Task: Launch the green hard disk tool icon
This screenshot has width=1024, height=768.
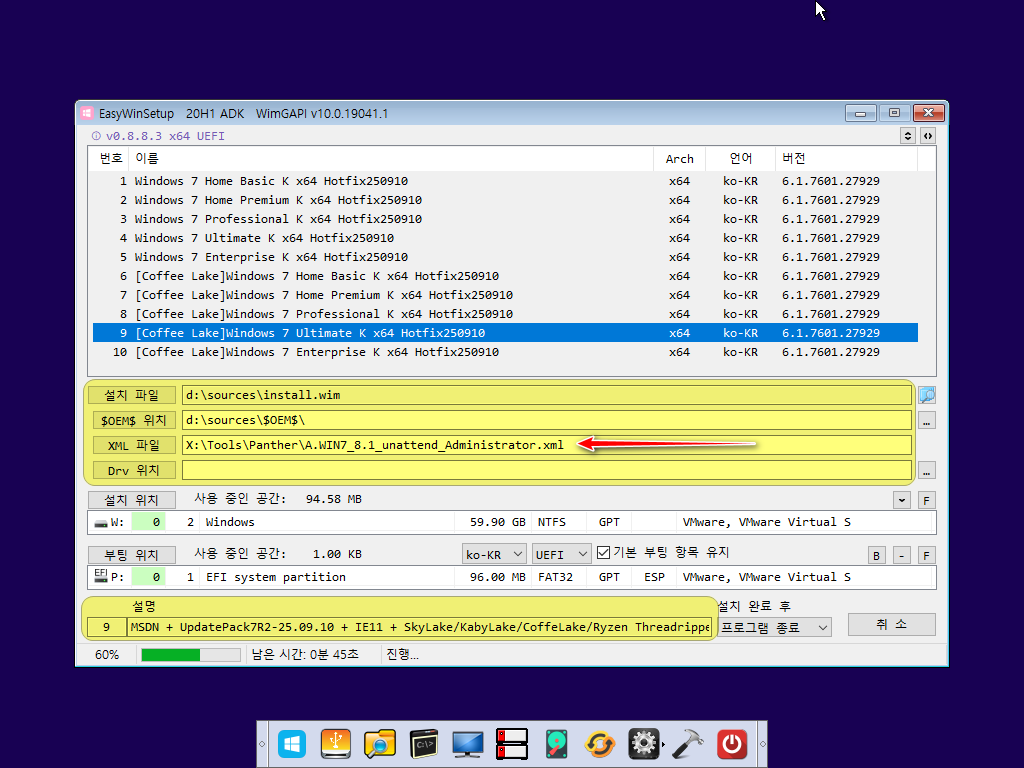Action: point(556,744)
